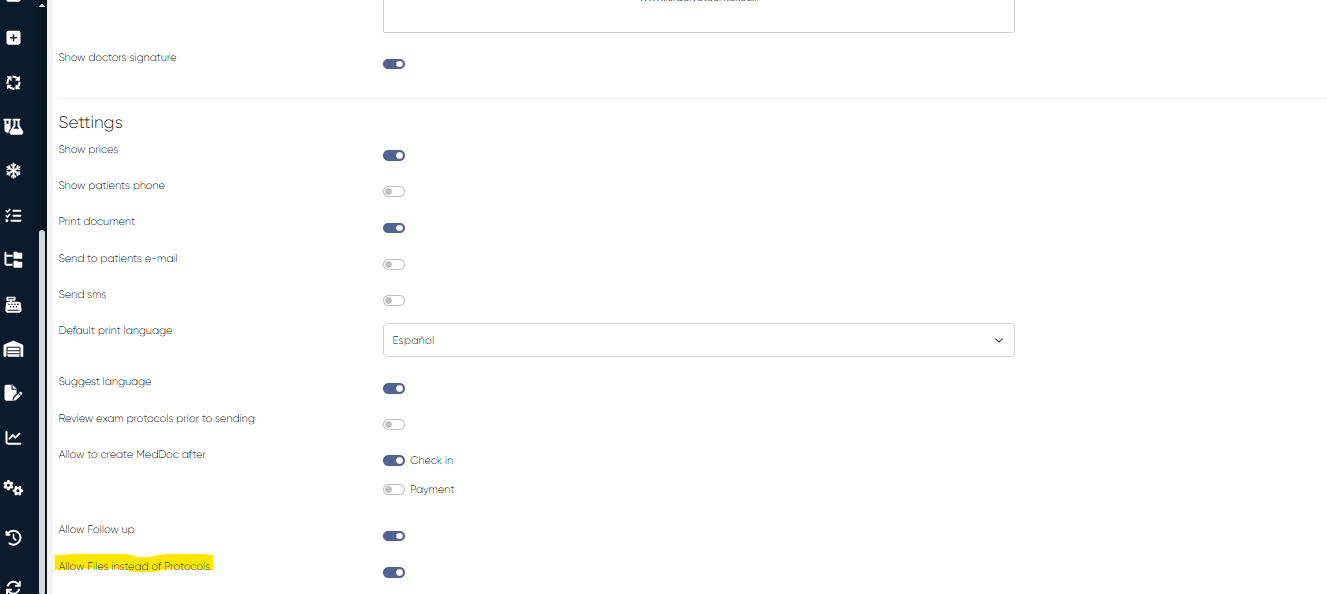Open the line chart analytics icon
The height and width of the screenshot is (594, 1327).
[13, 437]
